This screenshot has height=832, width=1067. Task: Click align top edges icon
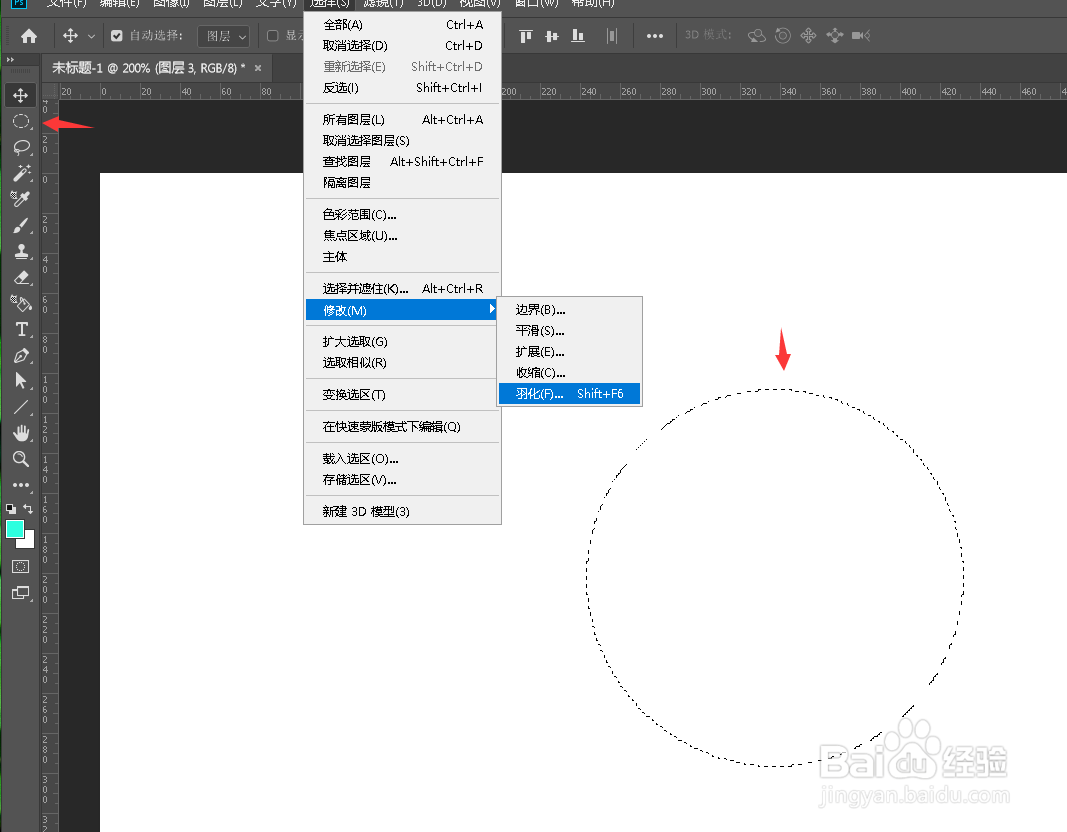point(525,35)
